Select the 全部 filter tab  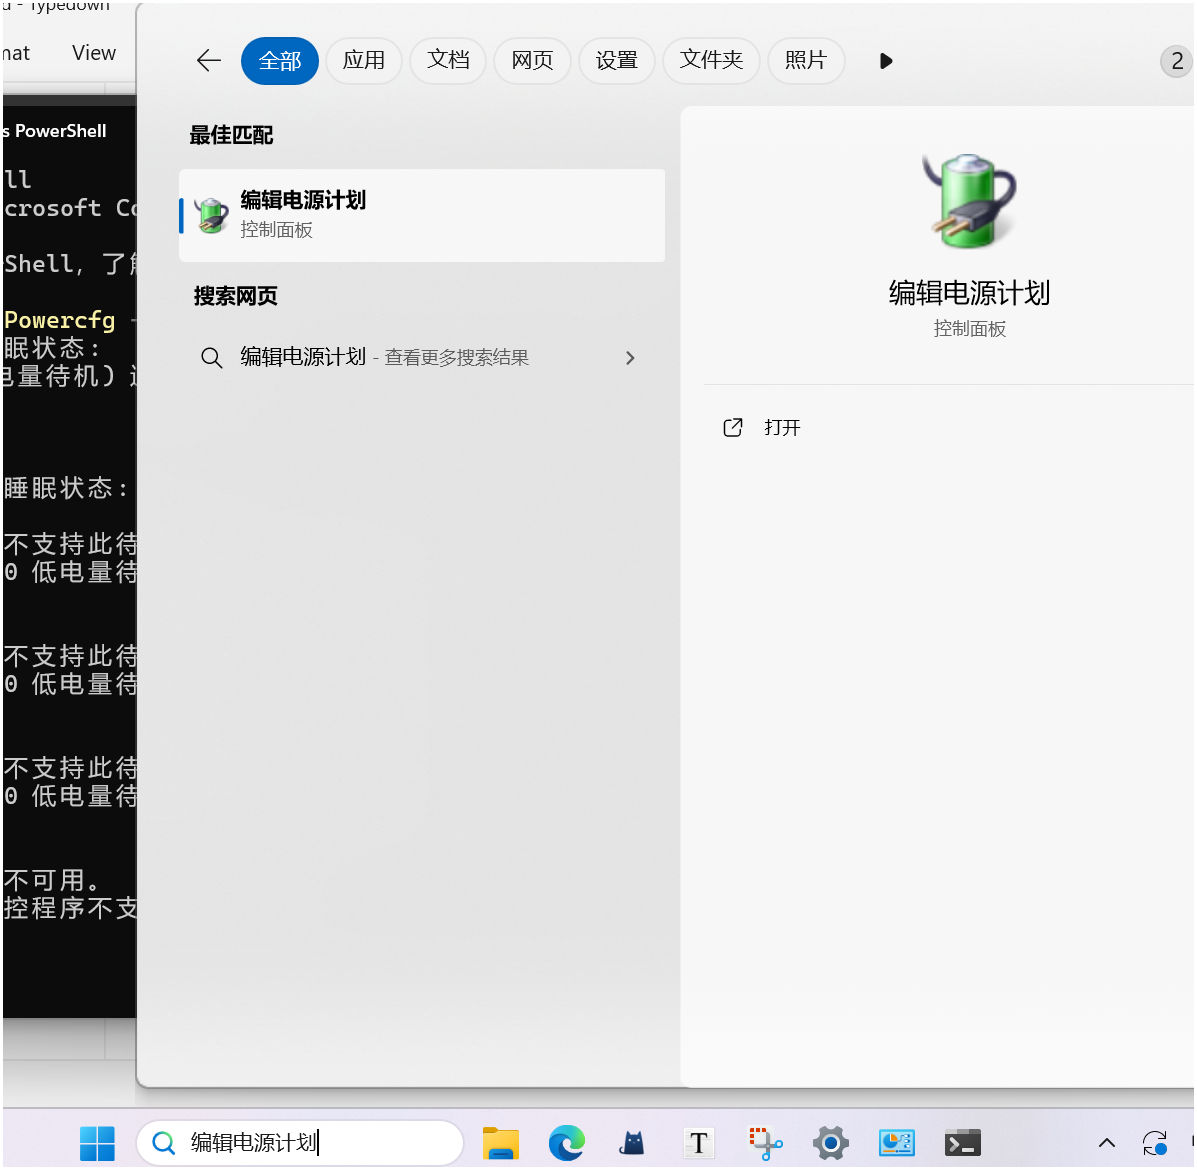tap(279, 60)
